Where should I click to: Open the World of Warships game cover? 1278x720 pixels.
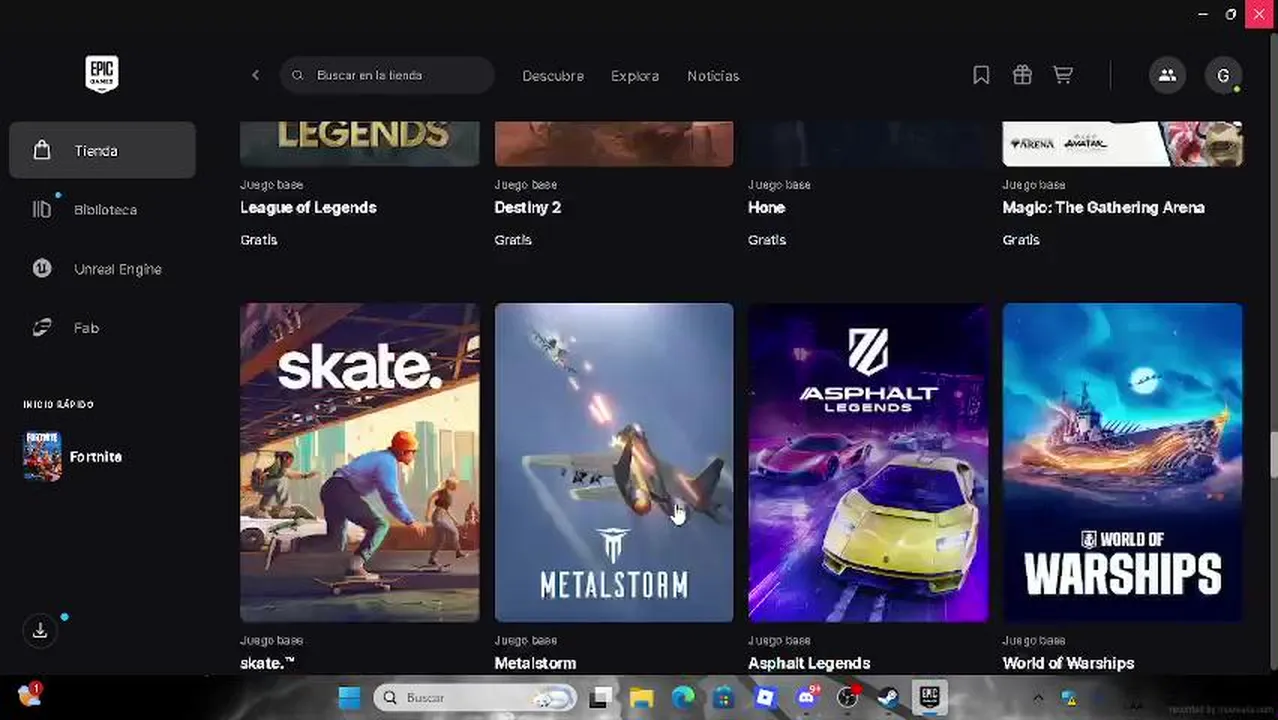(1122, 462)
